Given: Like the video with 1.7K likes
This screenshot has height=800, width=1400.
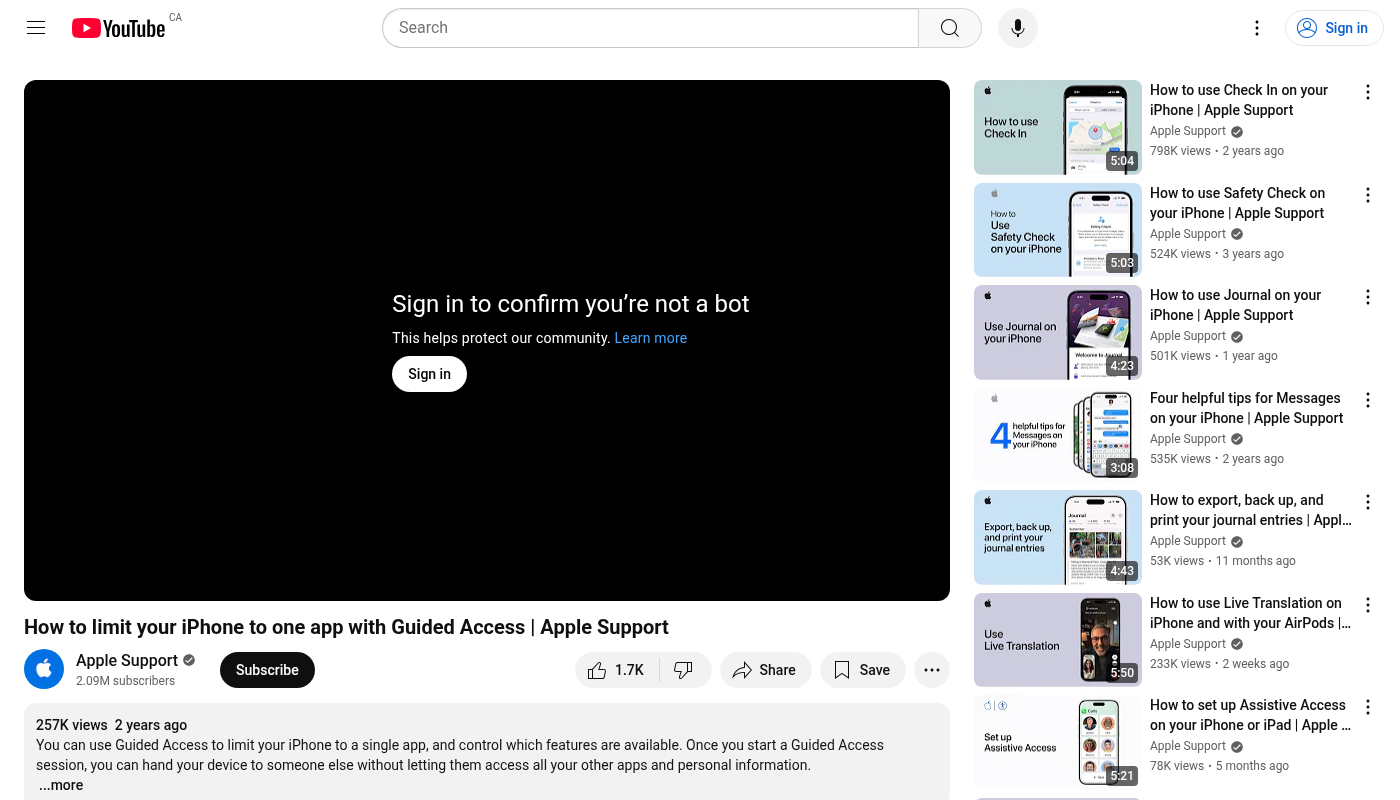Looking at the screenshot, I should pos(617,670).
